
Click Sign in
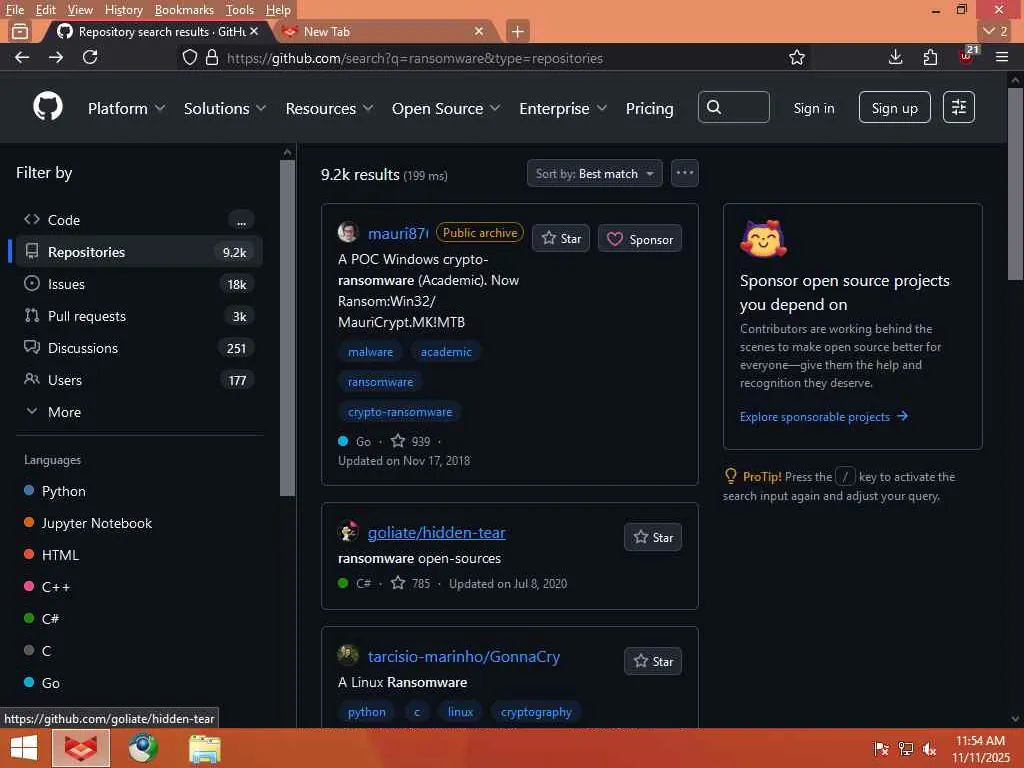pos(814,108)
